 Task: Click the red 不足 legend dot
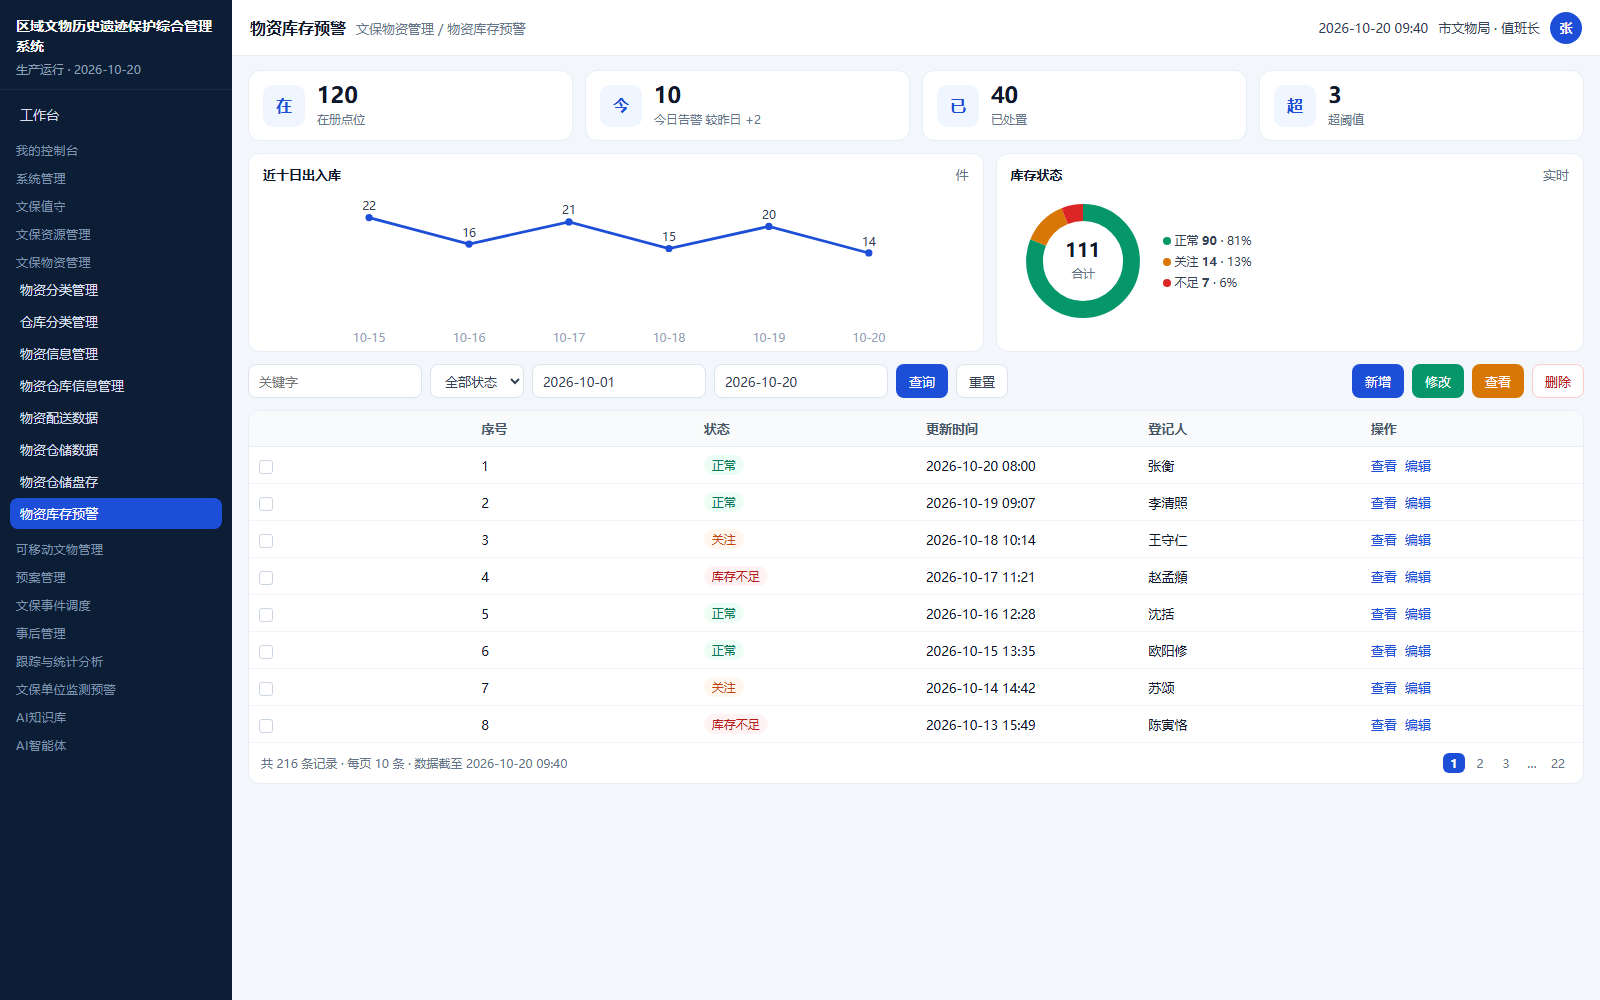(x=1167, y=283)
